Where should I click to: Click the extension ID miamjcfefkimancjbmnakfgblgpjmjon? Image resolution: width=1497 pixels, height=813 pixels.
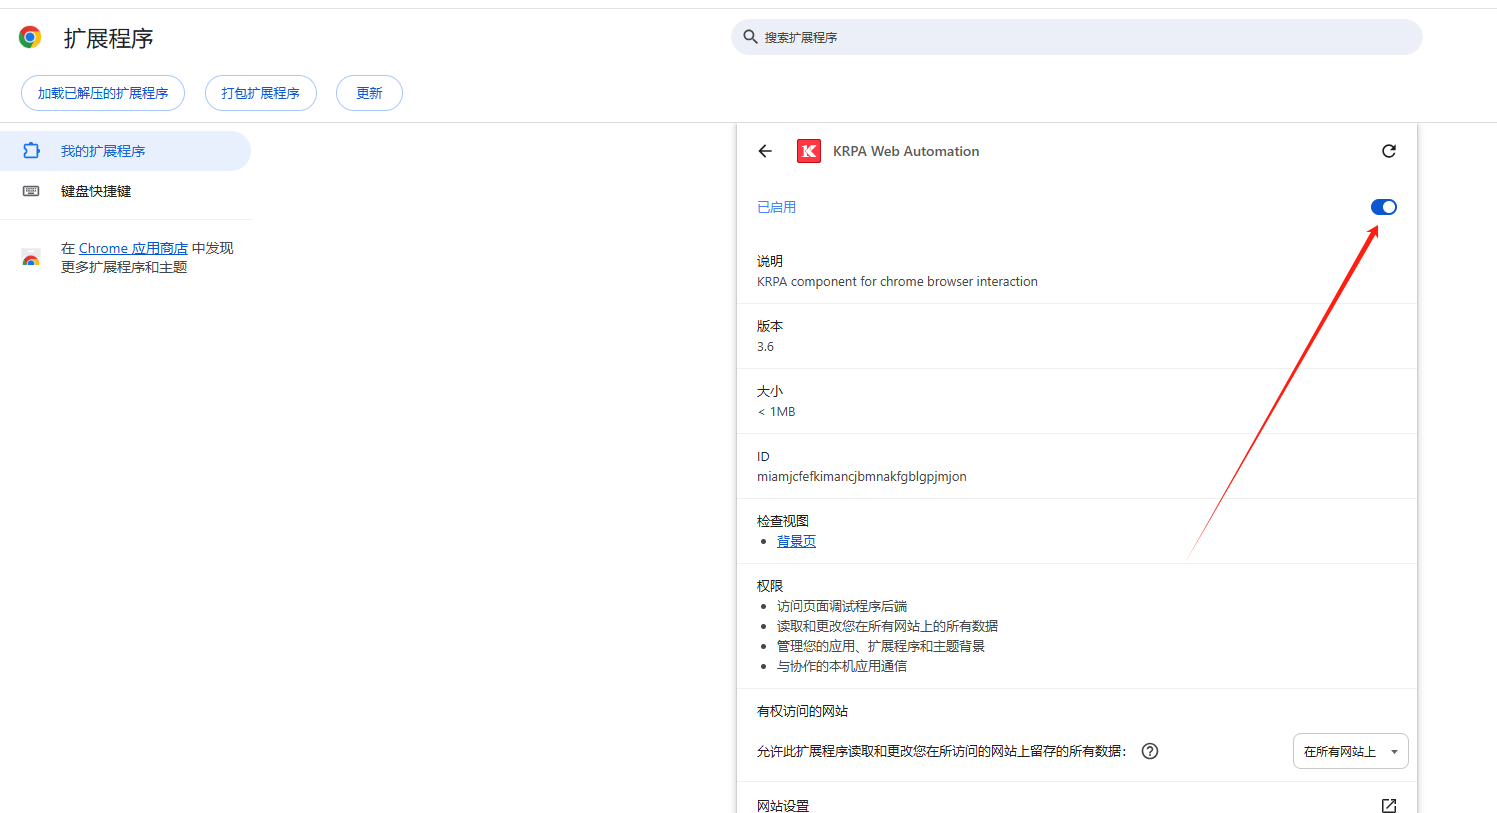point(862,477)
